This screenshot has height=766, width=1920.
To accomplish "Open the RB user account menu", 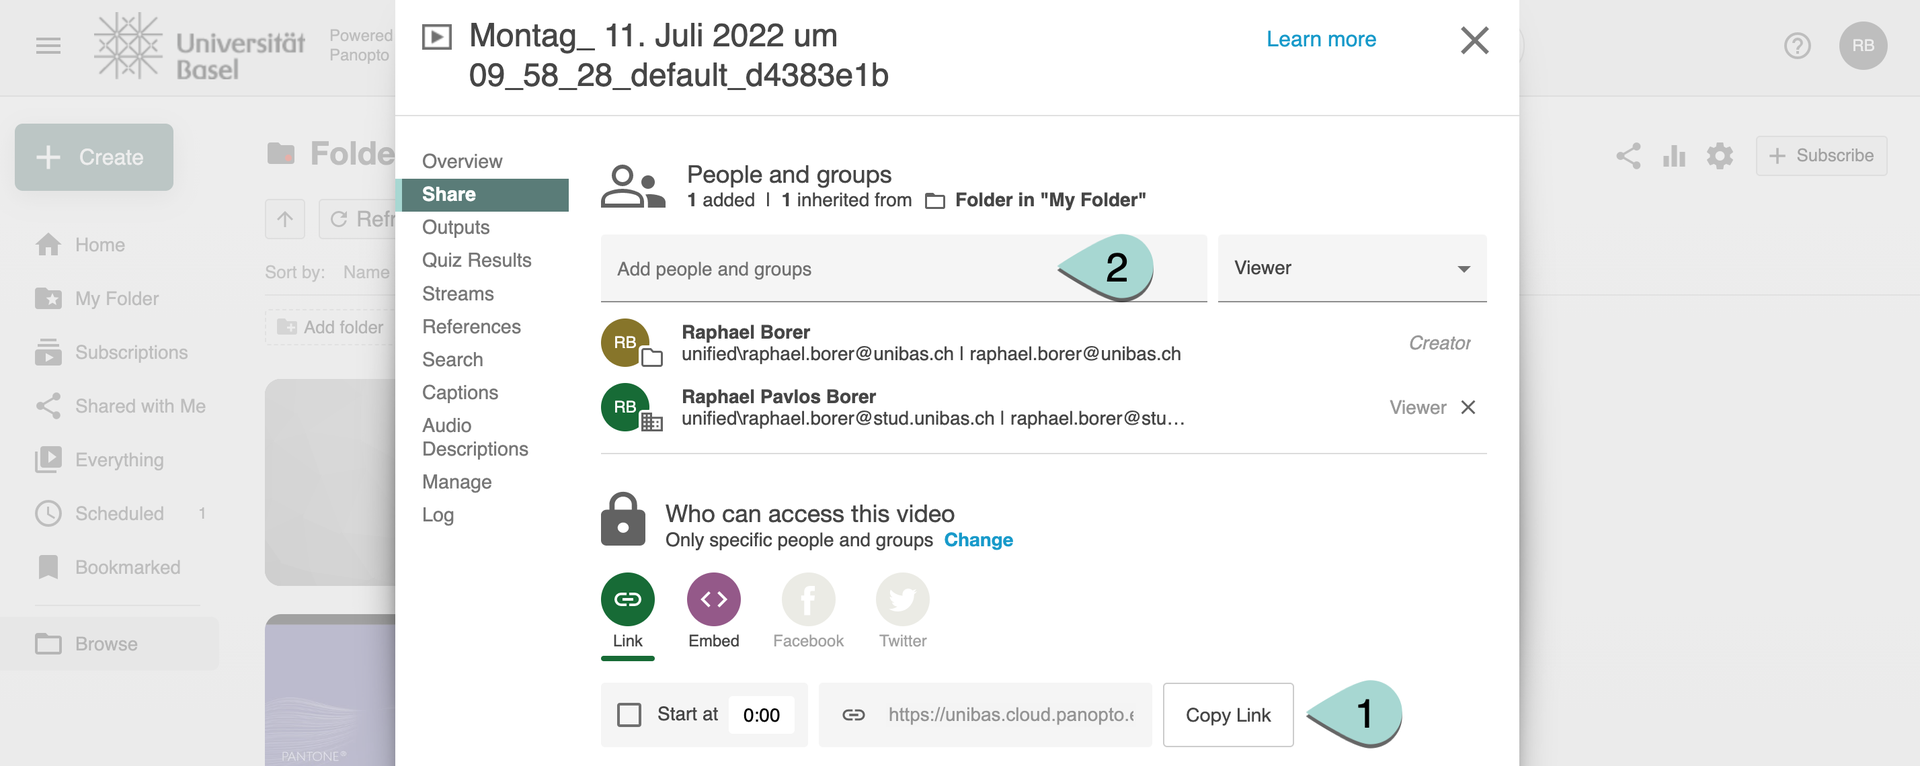I will pyautogui.click(x=1862, y=46).
